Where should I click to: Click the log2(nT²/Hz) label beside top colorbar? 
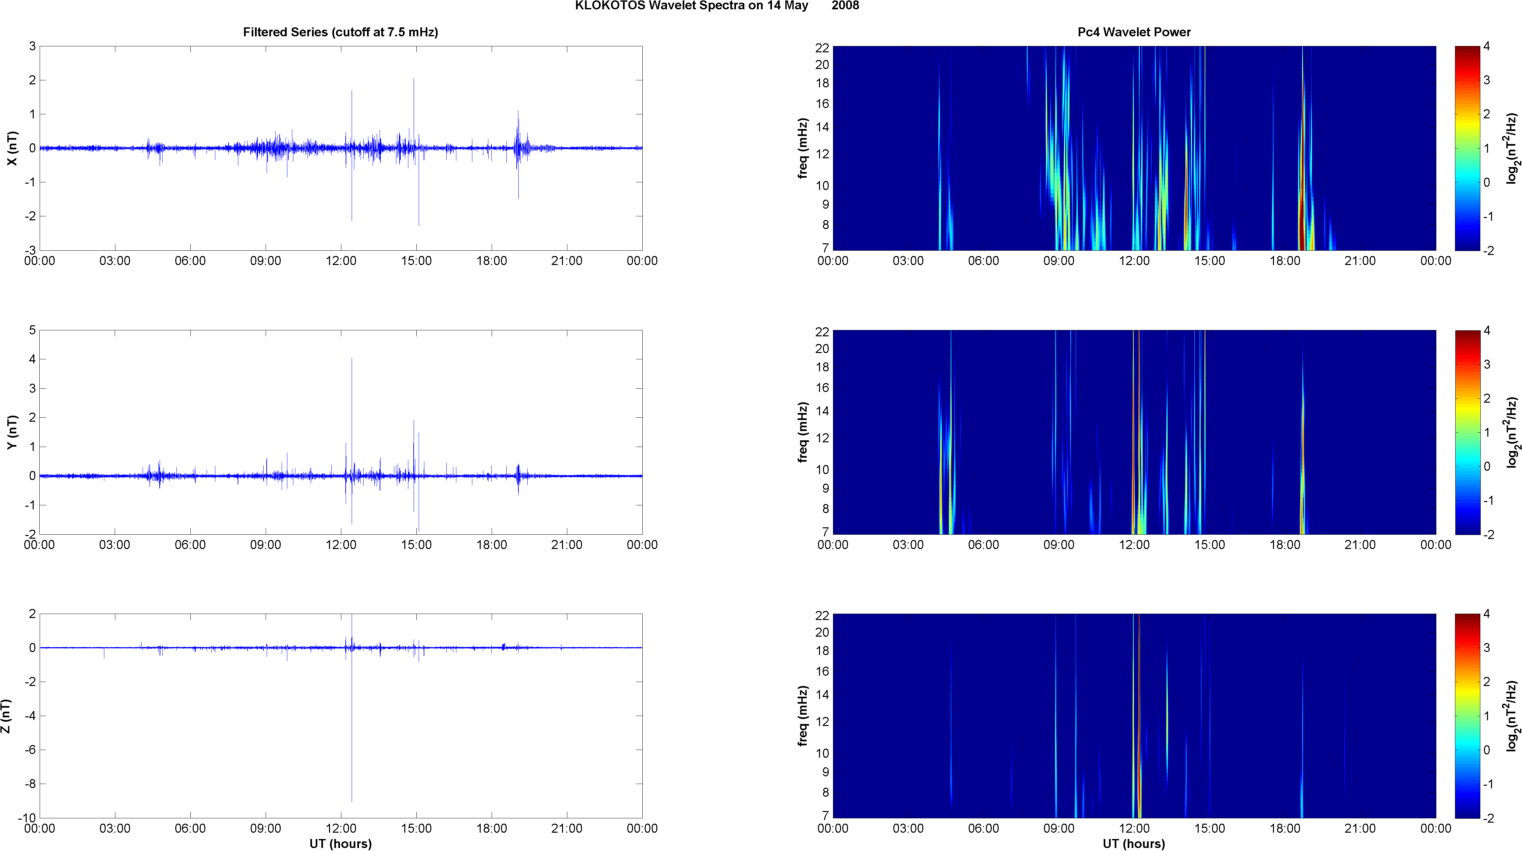click(1513, 148)
